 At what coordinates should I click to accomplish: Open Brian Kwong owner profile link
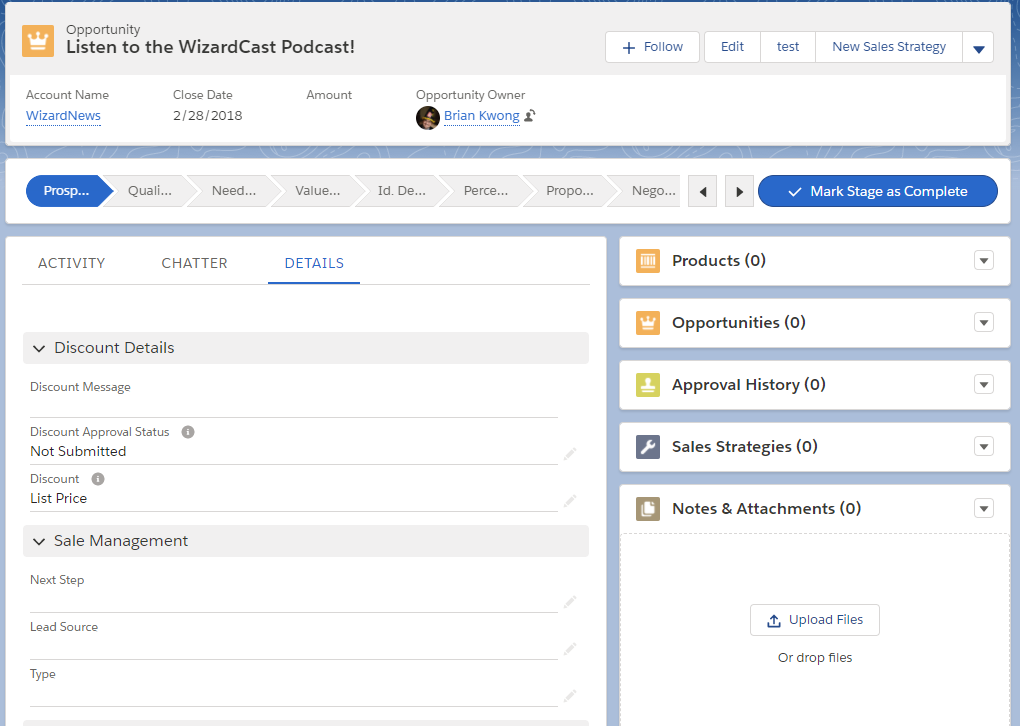click(481, 116)
